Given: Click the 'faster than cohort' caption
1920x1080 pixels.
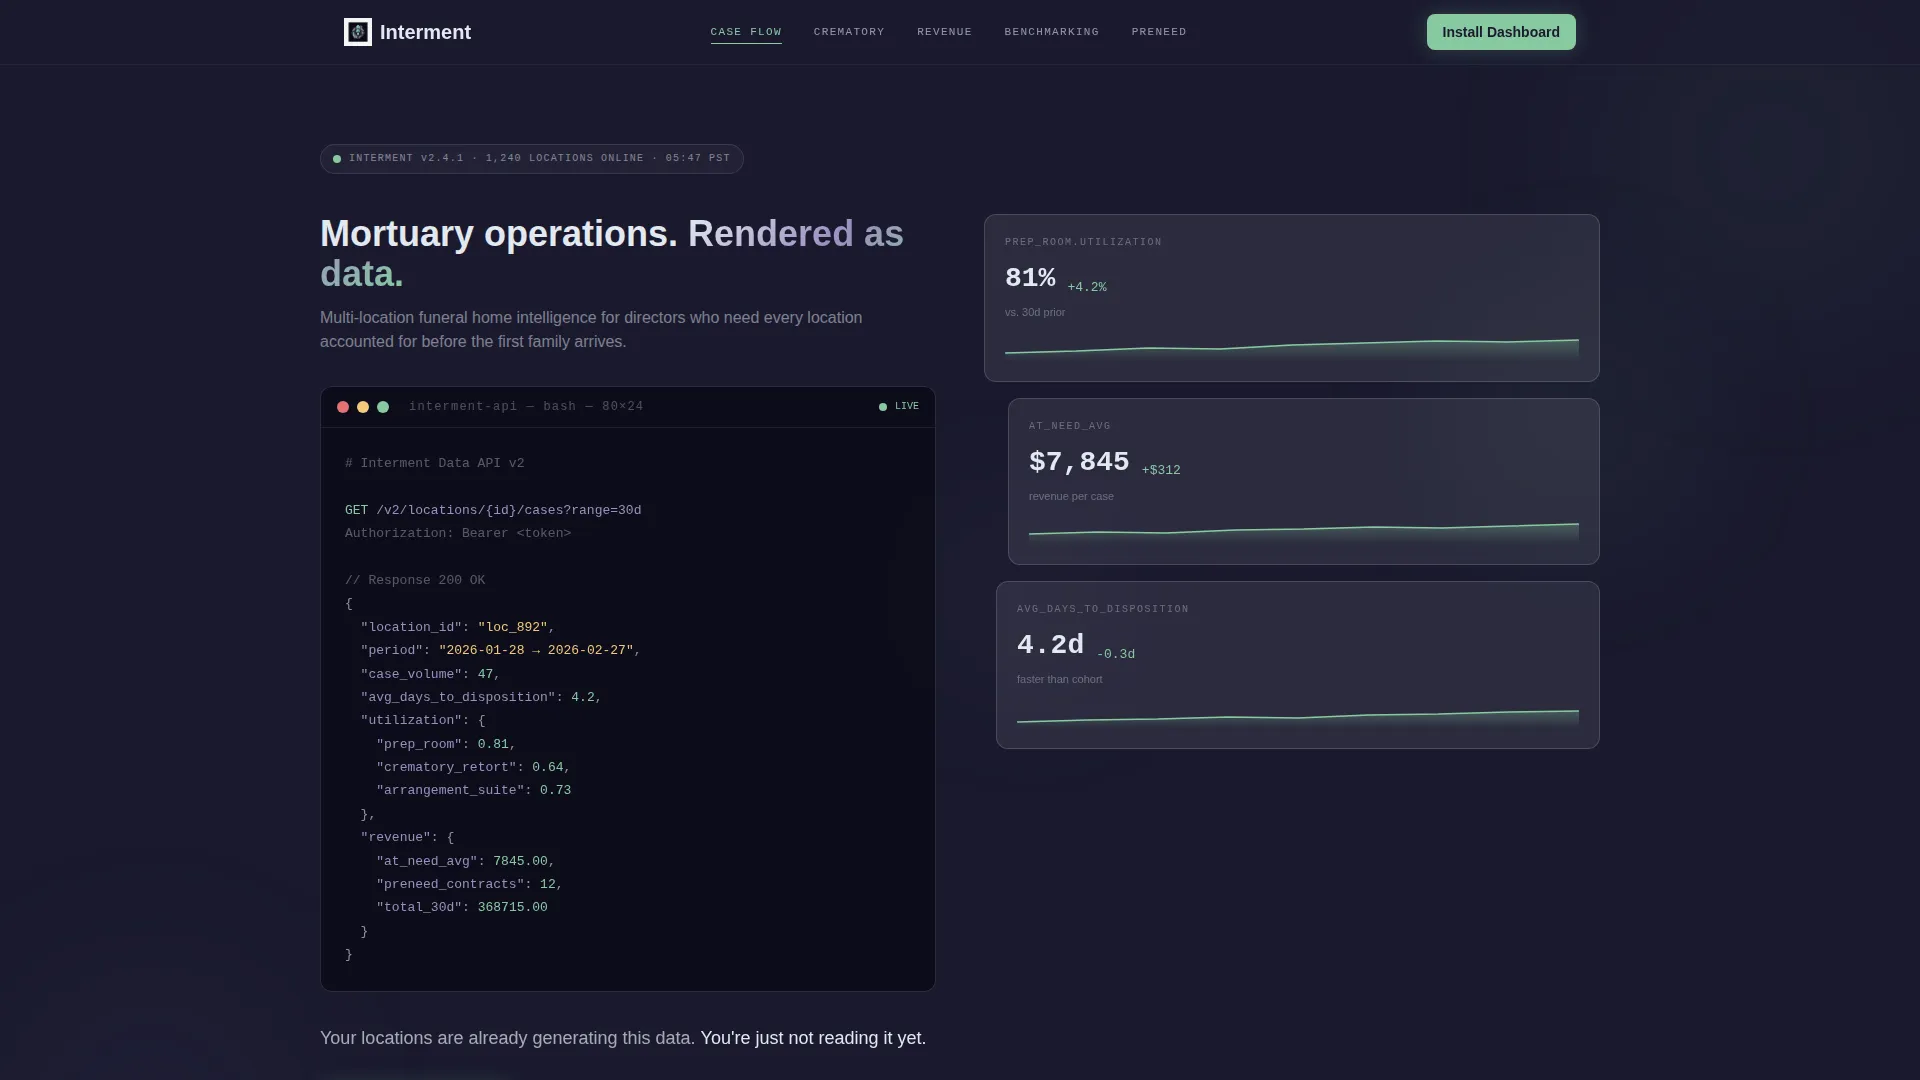Looking at the screenshot, I should 1060,680.
